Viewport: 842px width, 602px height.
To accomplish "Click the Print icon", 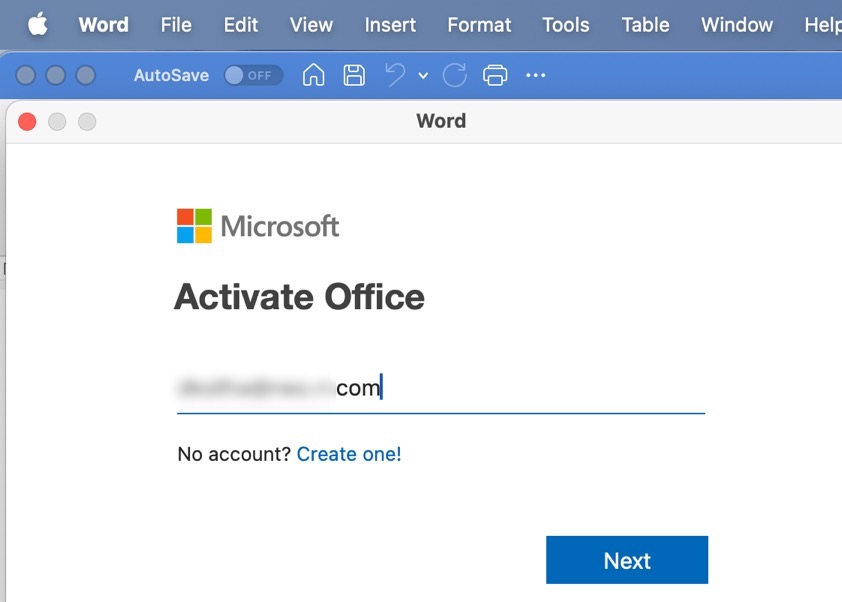I will (495, 75).
